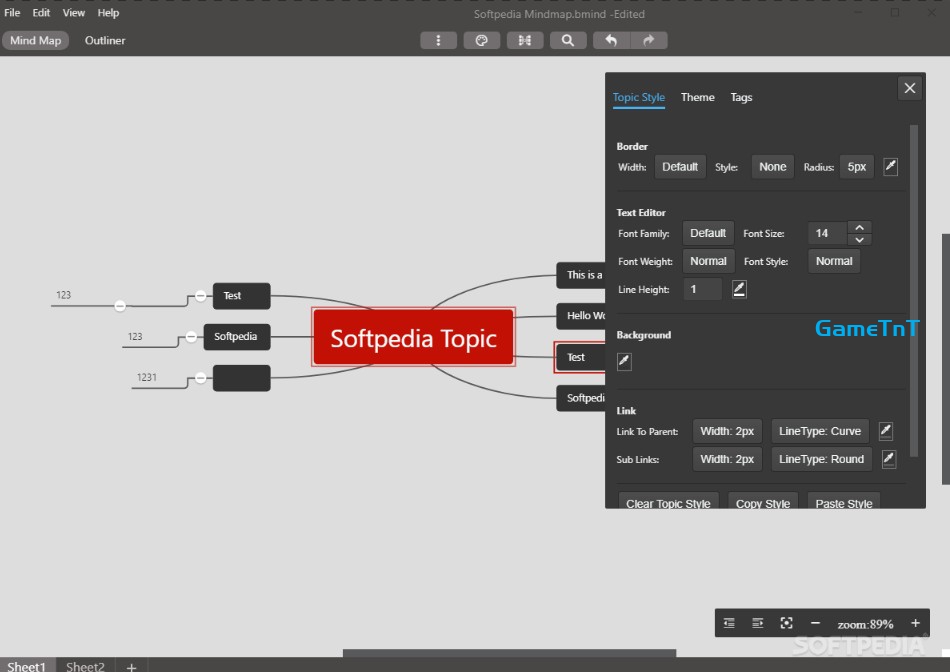Switch to the Tags tab
Viewport: 950px width, 672px height.
pyautogui.click(x=741, y=98)
